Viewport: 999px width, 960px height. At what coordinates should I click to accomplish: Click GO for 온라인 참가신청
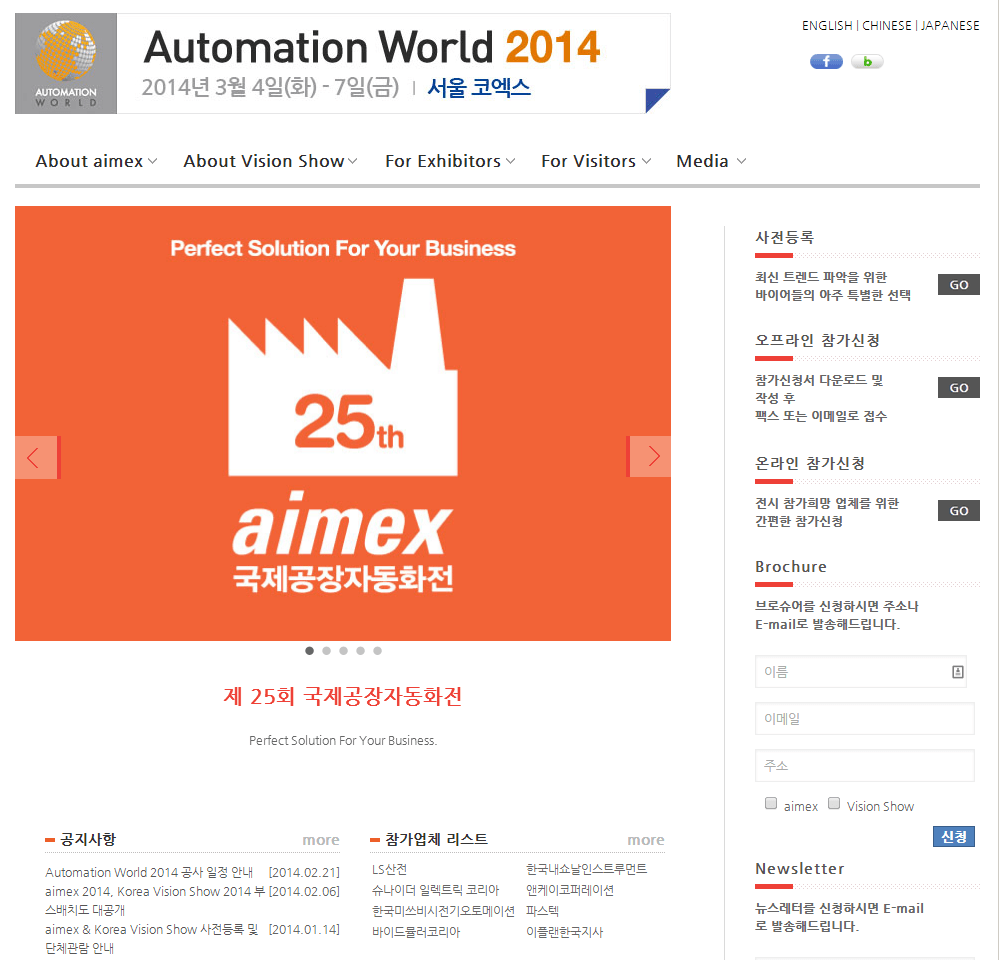(x=958, y=510)
